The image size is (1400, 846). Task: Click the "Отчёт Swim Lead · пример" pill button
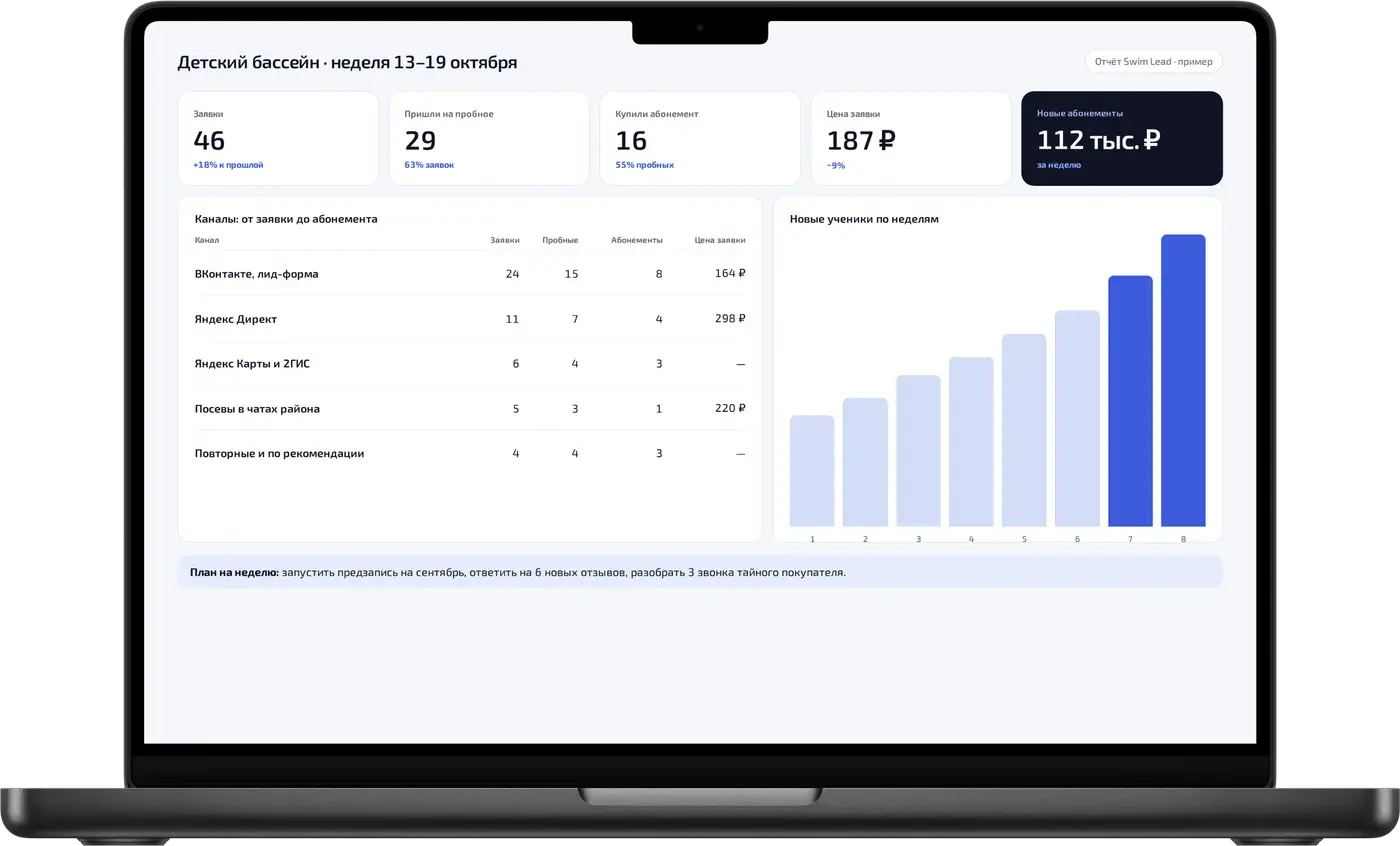pos(1153,61)
